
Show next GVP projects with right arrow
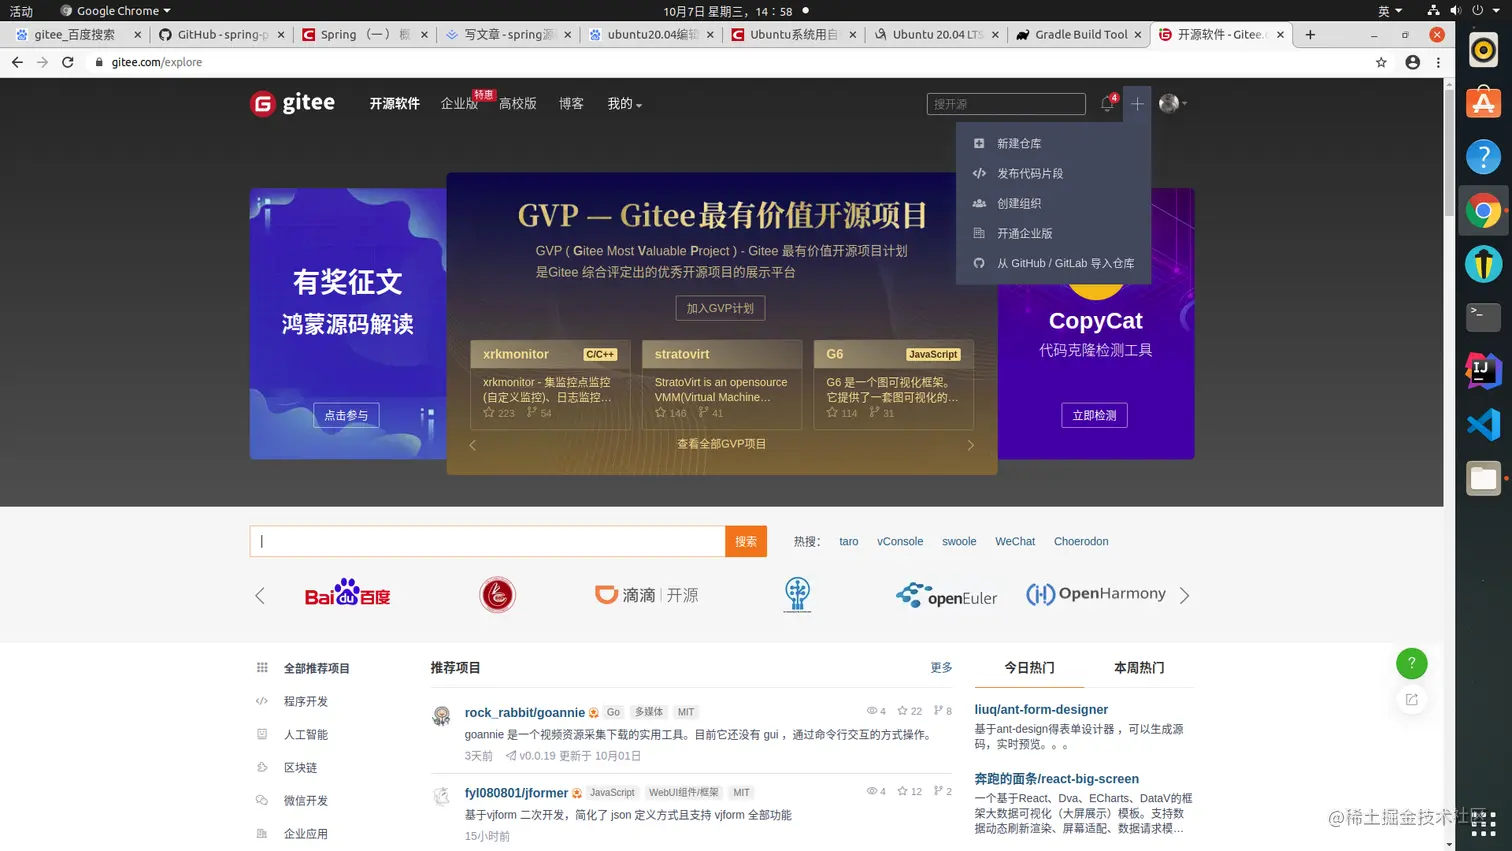pyautogui.click(x=970, y=445)
